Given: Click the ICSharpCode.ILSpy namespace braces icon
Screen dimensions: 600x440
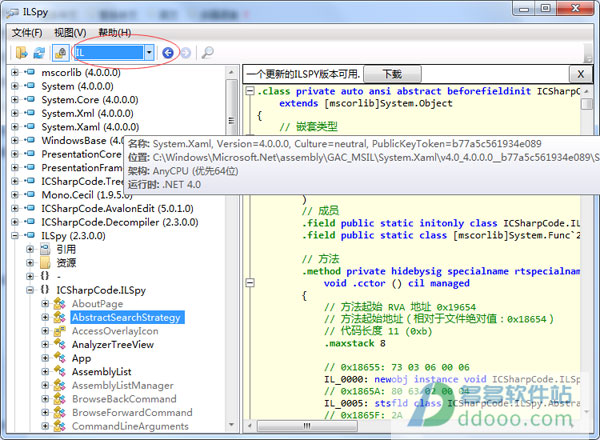Looking at the screenshot, I should 45,290.
